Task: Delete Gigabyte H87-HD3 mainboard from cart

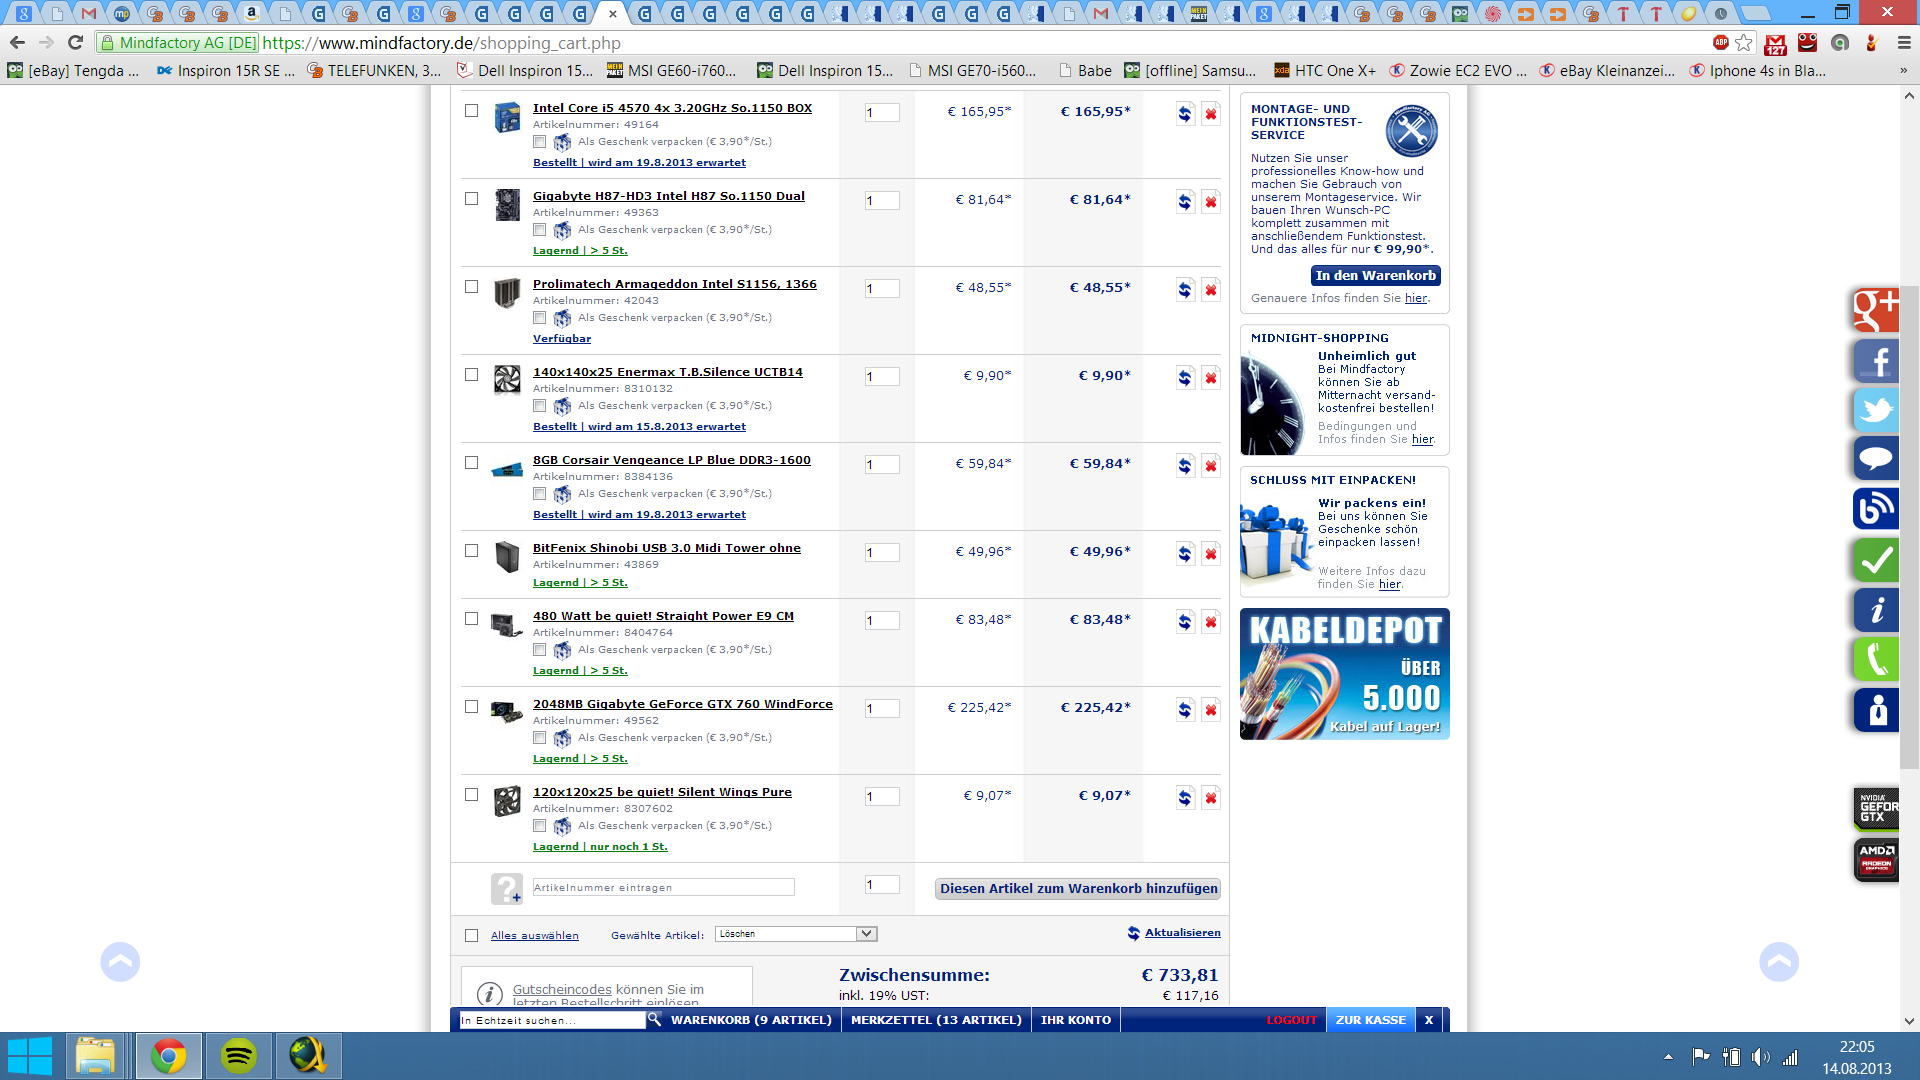Action: point(1211,201)
